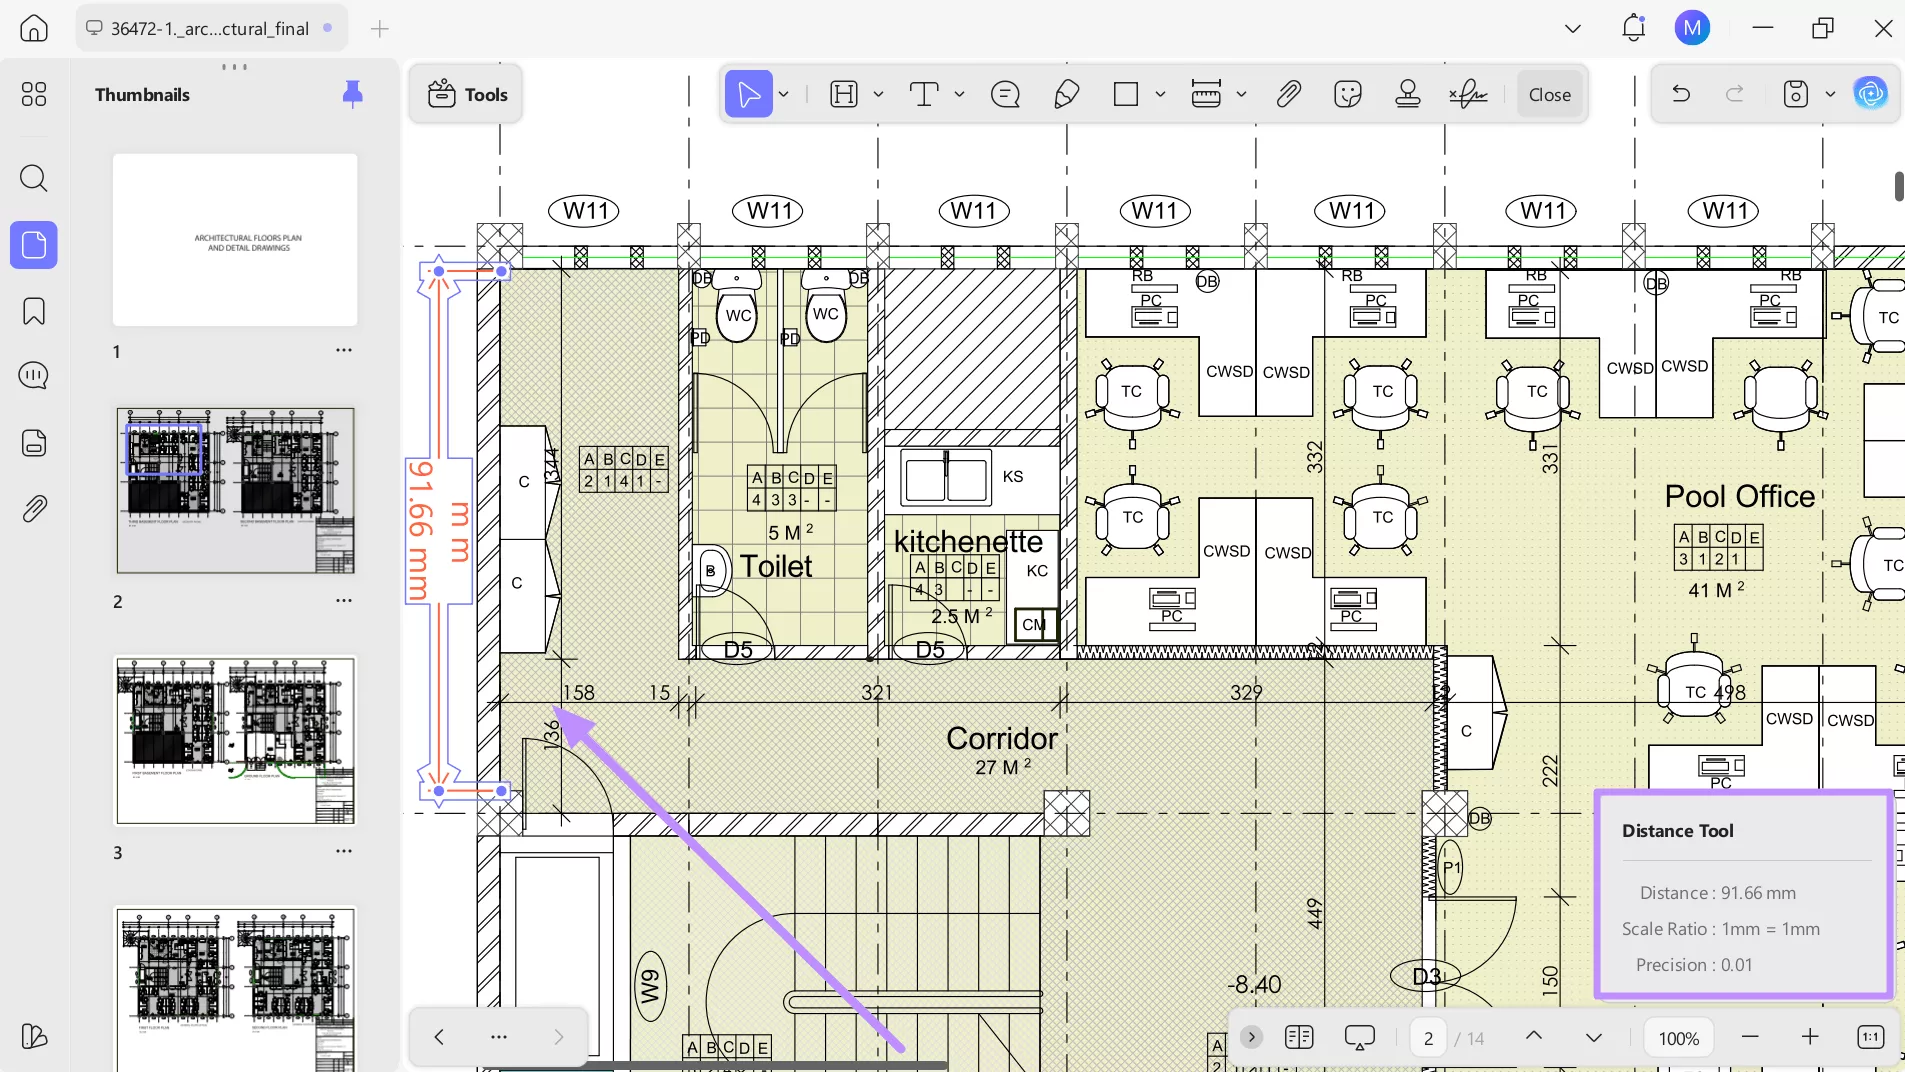The image size is (1905, 1072).
Task: Open the notifications bell
Action: pyautogui.click(x=1634, y=28)
